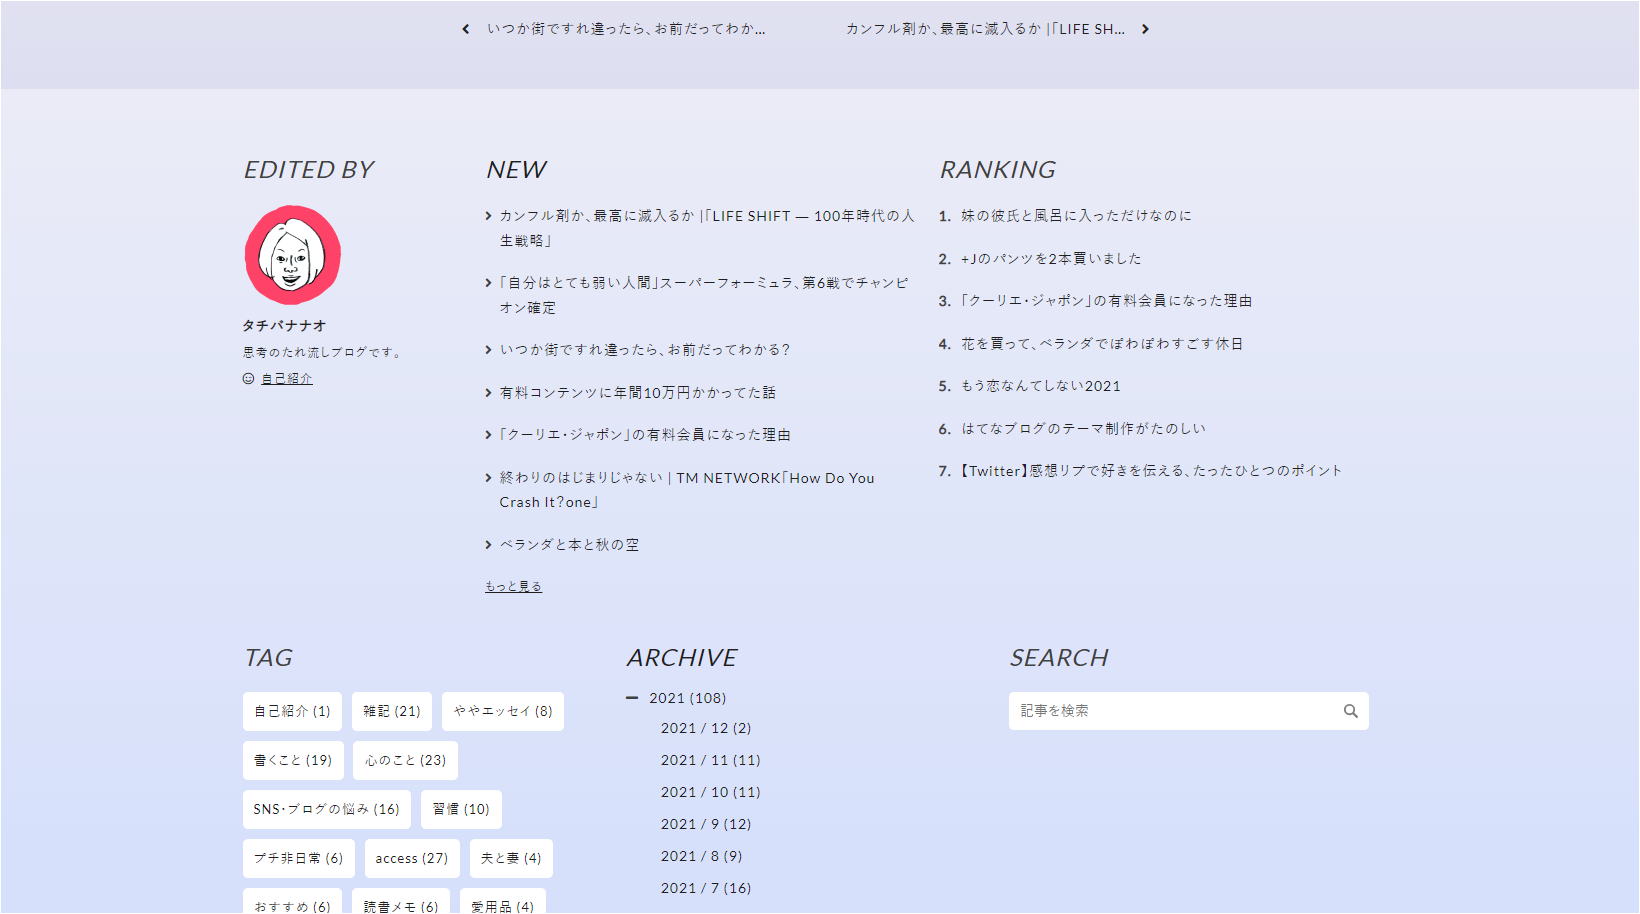Open もっと見る to see more new posts
This screenshot has width=1640, height=914.
tap(513, 585)
